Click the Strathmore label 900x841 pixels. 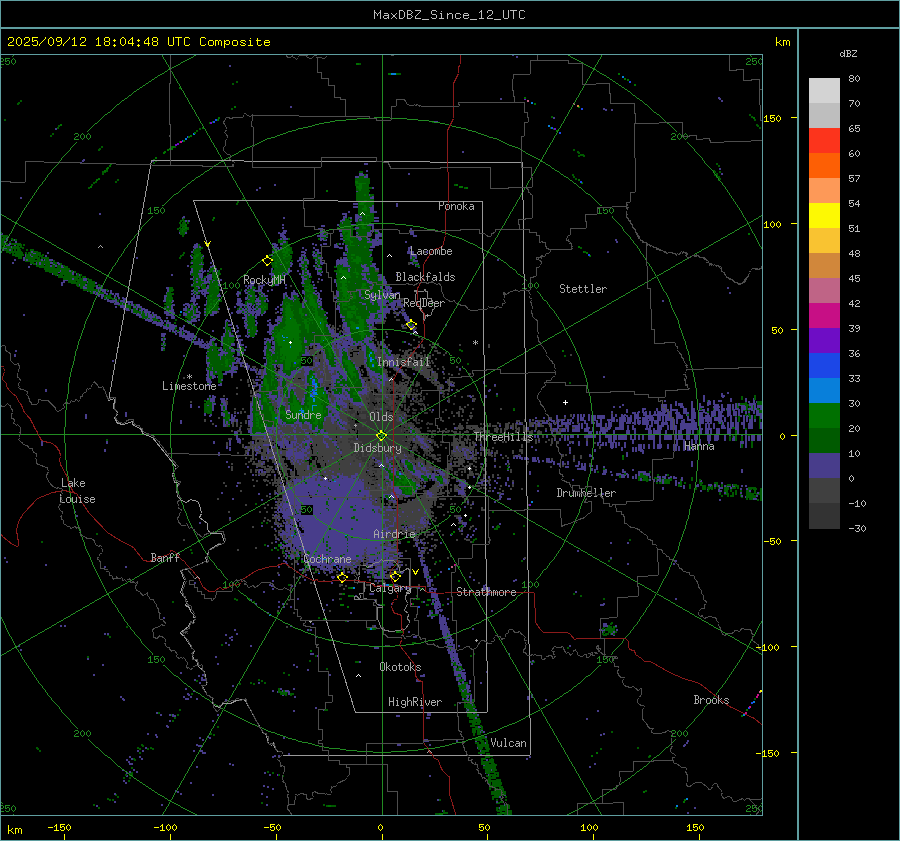coord(486,592)
